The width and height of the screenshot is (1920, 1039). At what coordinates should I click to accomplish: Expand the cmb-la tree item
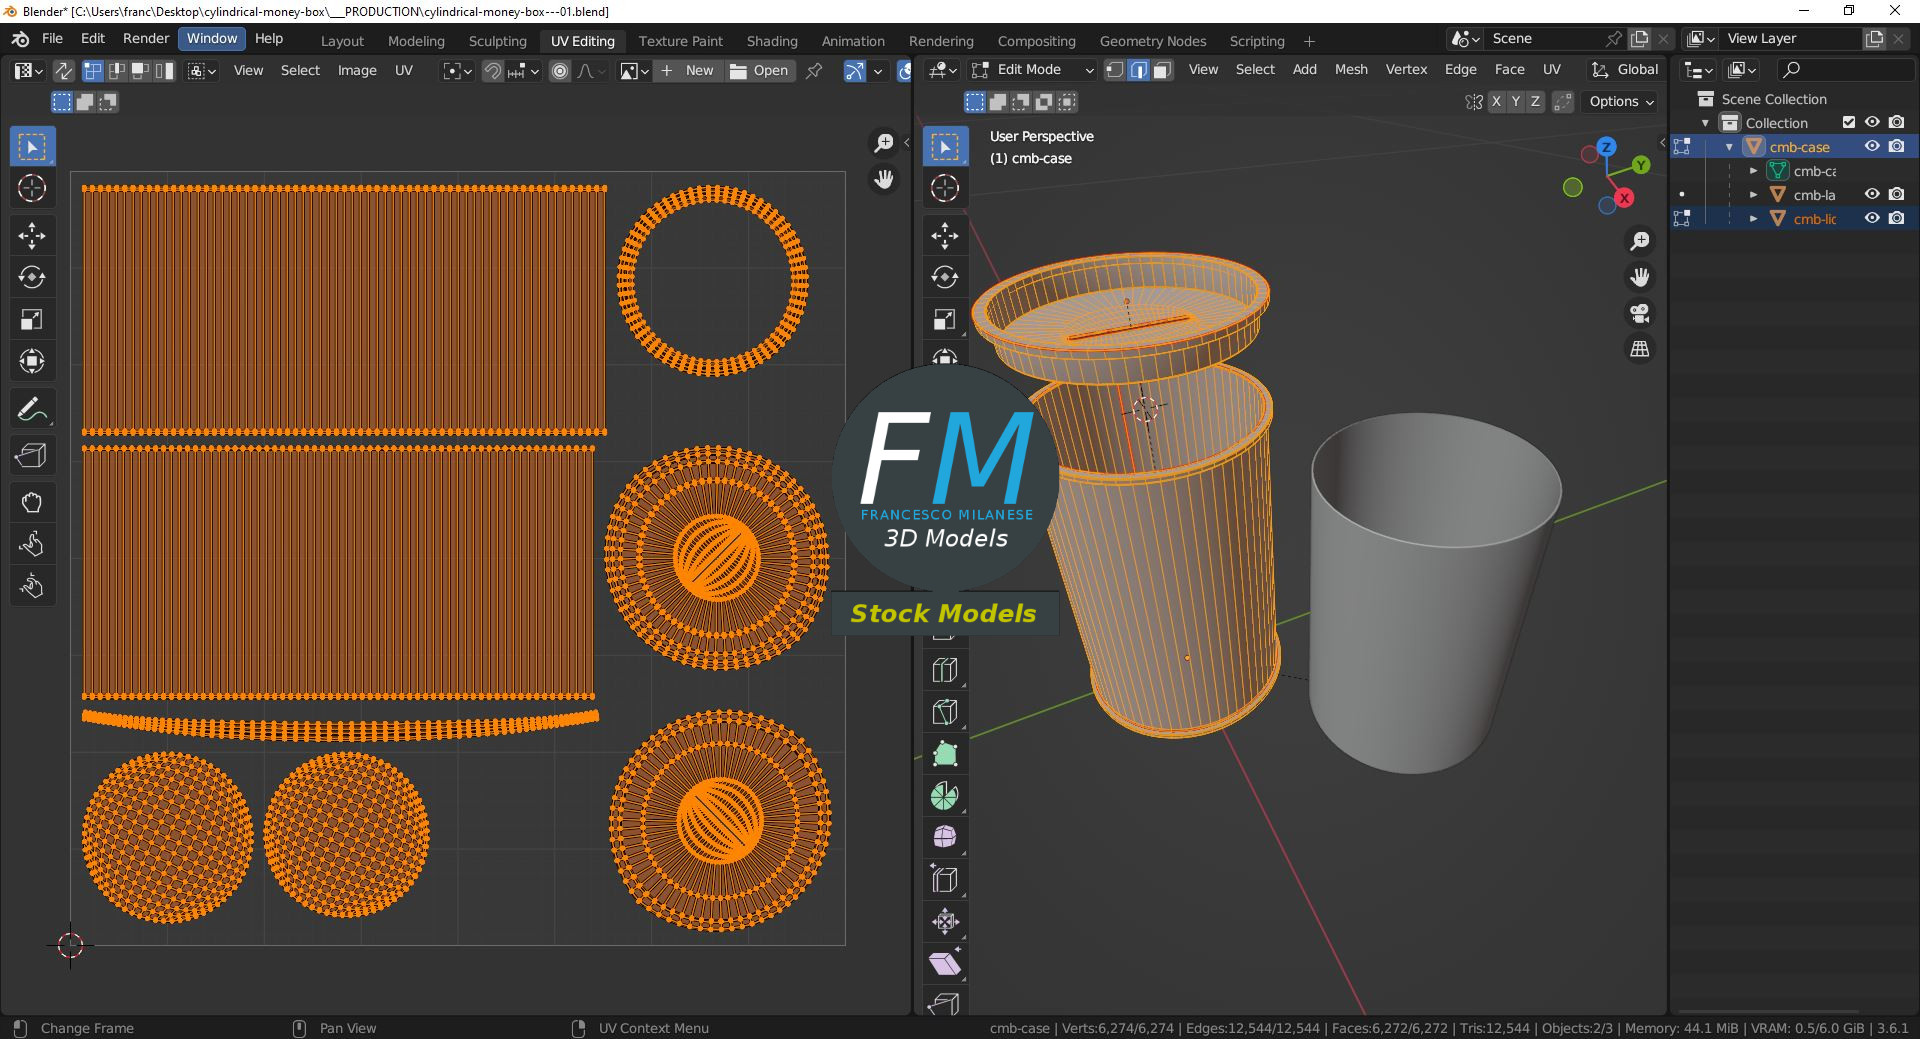pyautogui.click(x=1753, y=195)
